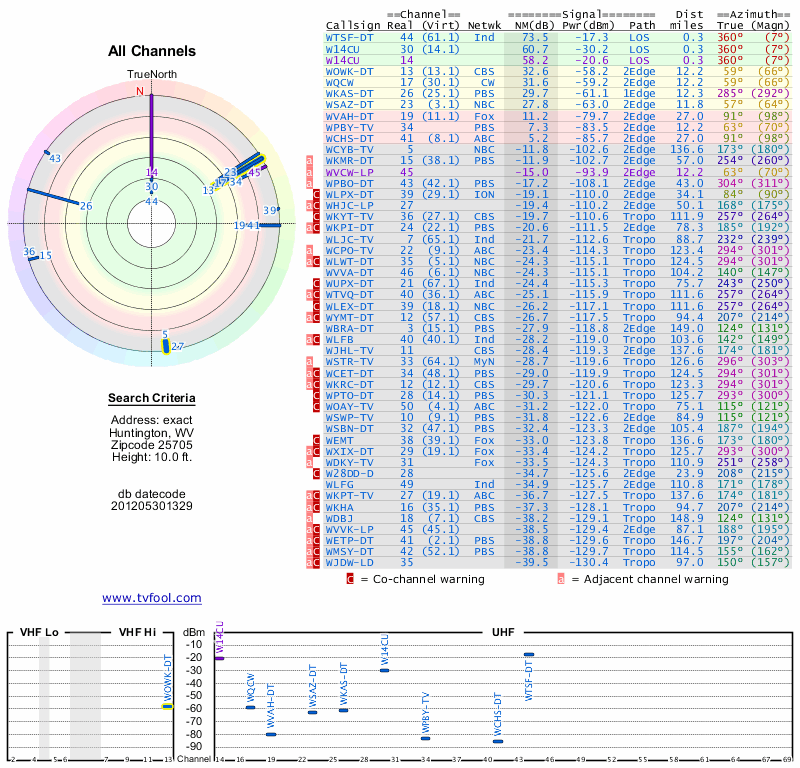
Task: Click the WKMR-DT adjacent channel warning icon
Action: click(309, 161)
